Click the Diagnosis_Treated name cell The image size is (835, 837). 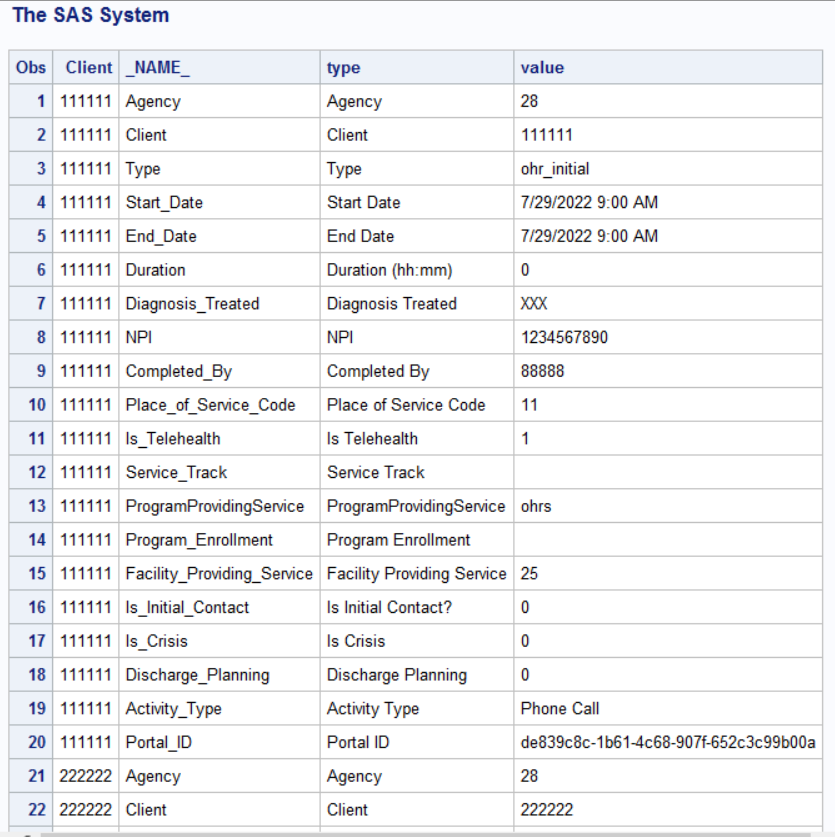(192, 304)
